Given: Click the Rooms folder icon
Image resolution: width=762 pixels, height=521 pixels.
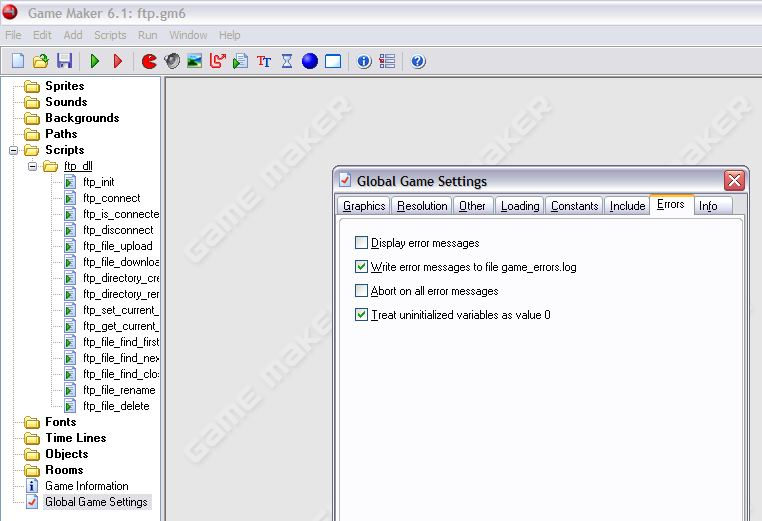Looking at the screenshot, I should point(32,470).
